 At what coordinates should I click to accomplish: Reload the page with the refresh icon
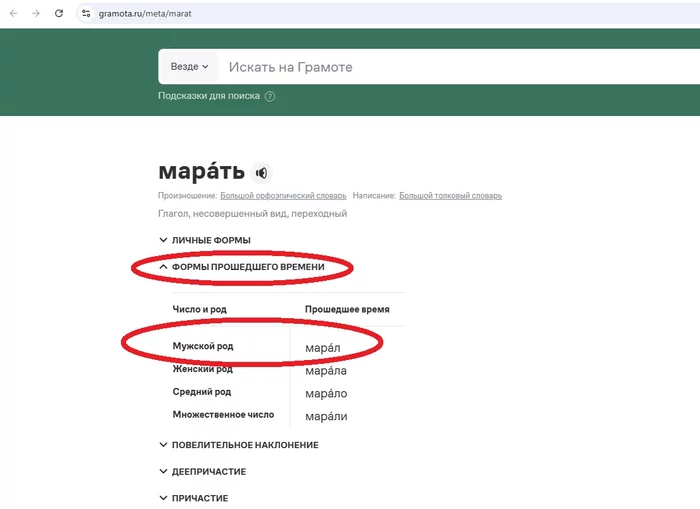(59, 13)
